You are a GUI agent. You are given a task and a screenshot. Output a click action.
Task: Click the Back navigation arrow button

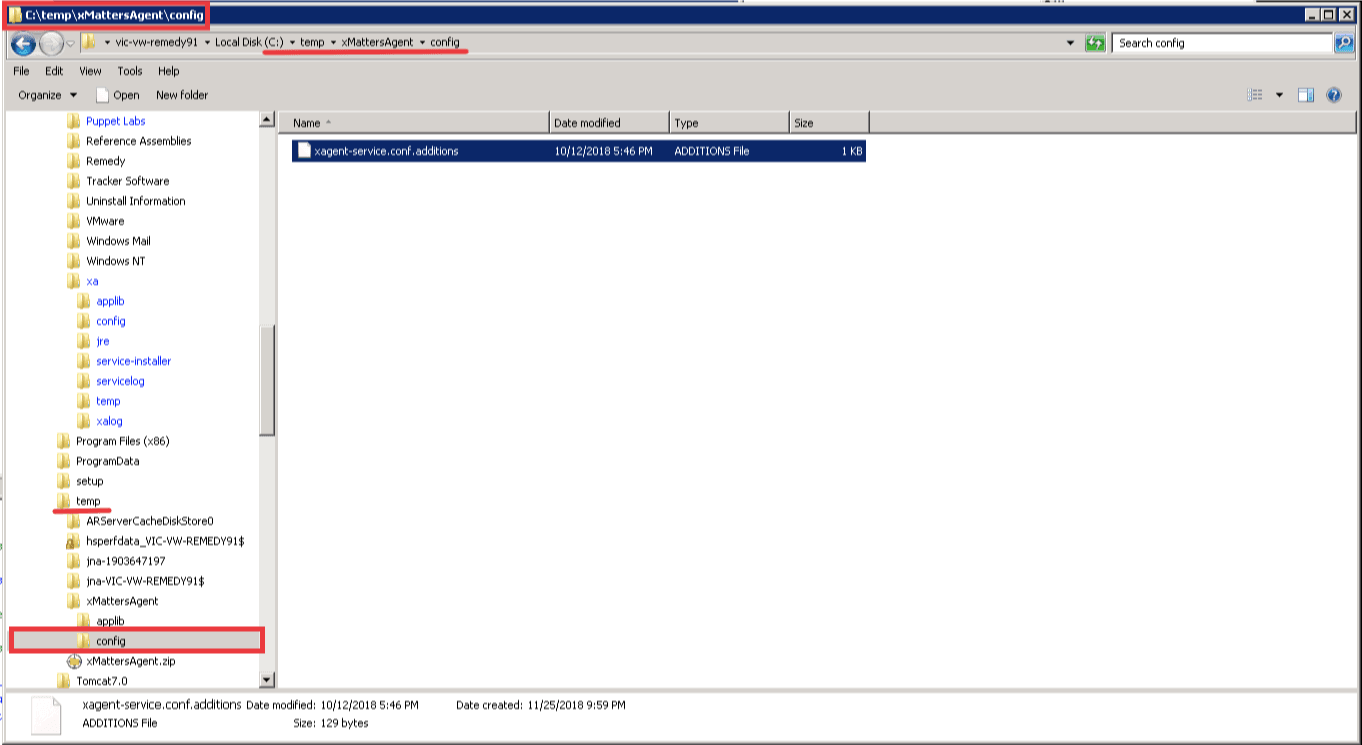pyautogui.click(x=24, y=44)
